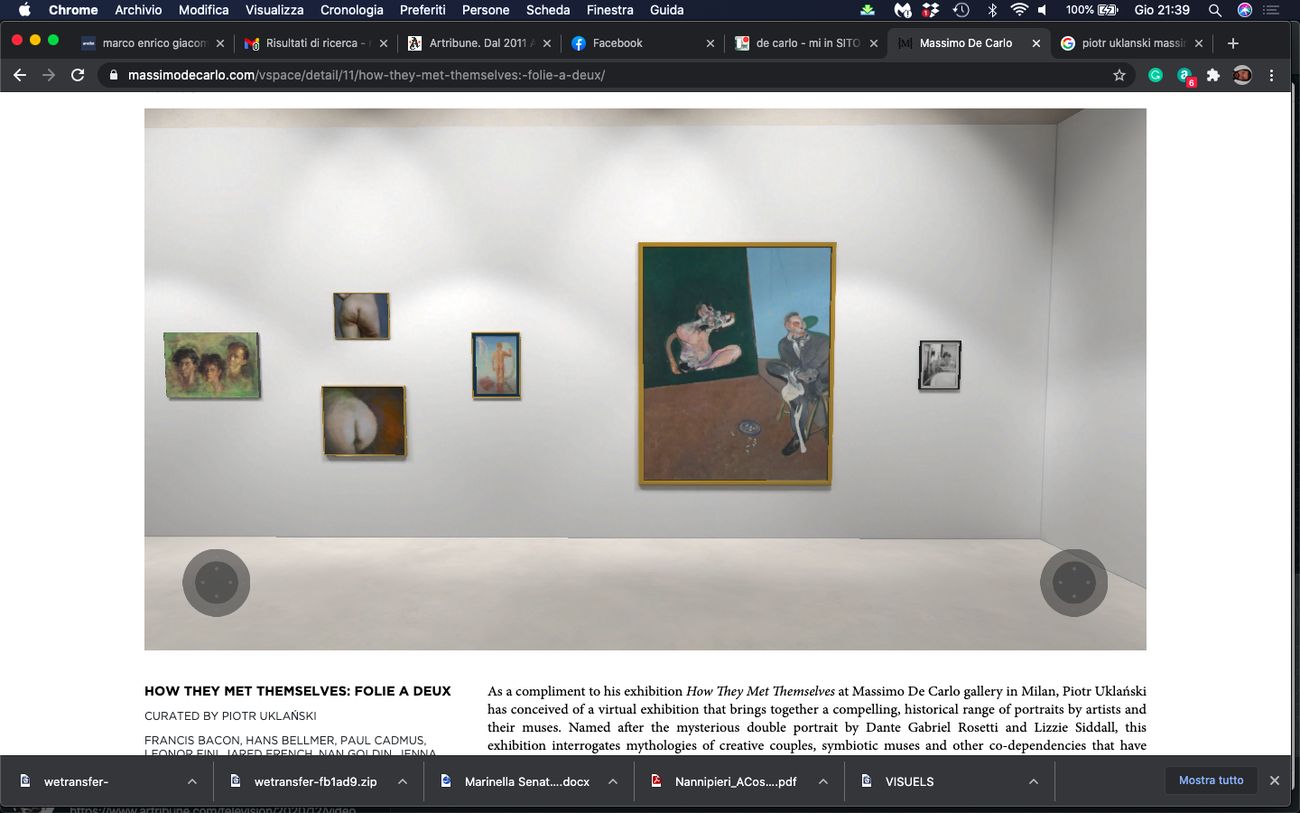Click the small black-framed photograph on wall

click(940, 365)
